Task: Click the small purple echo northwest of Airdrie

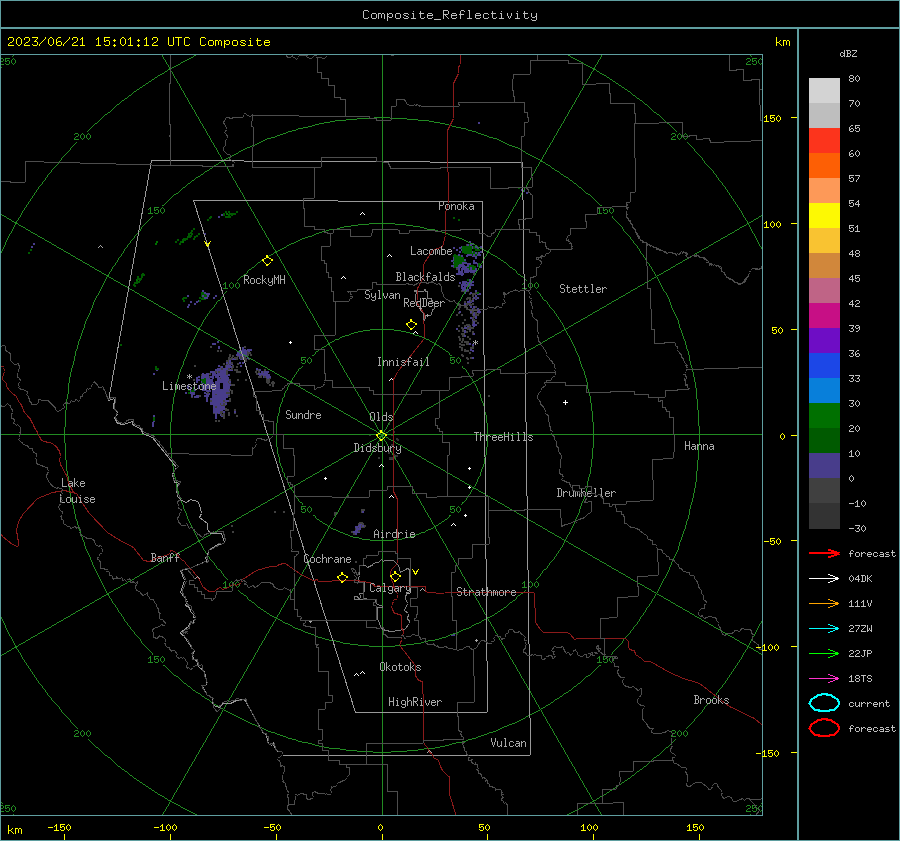Action: [359, 528]
